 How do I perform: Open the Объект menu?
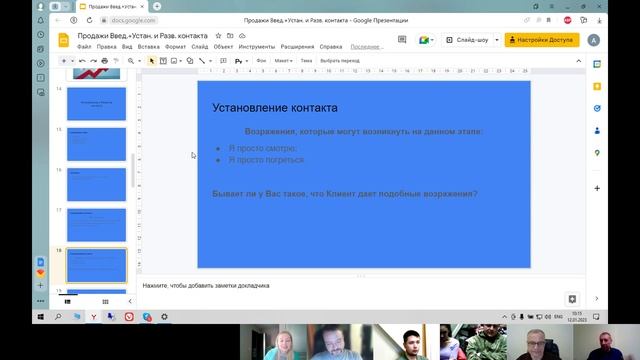pyautogui.click(x=223, y=47)
